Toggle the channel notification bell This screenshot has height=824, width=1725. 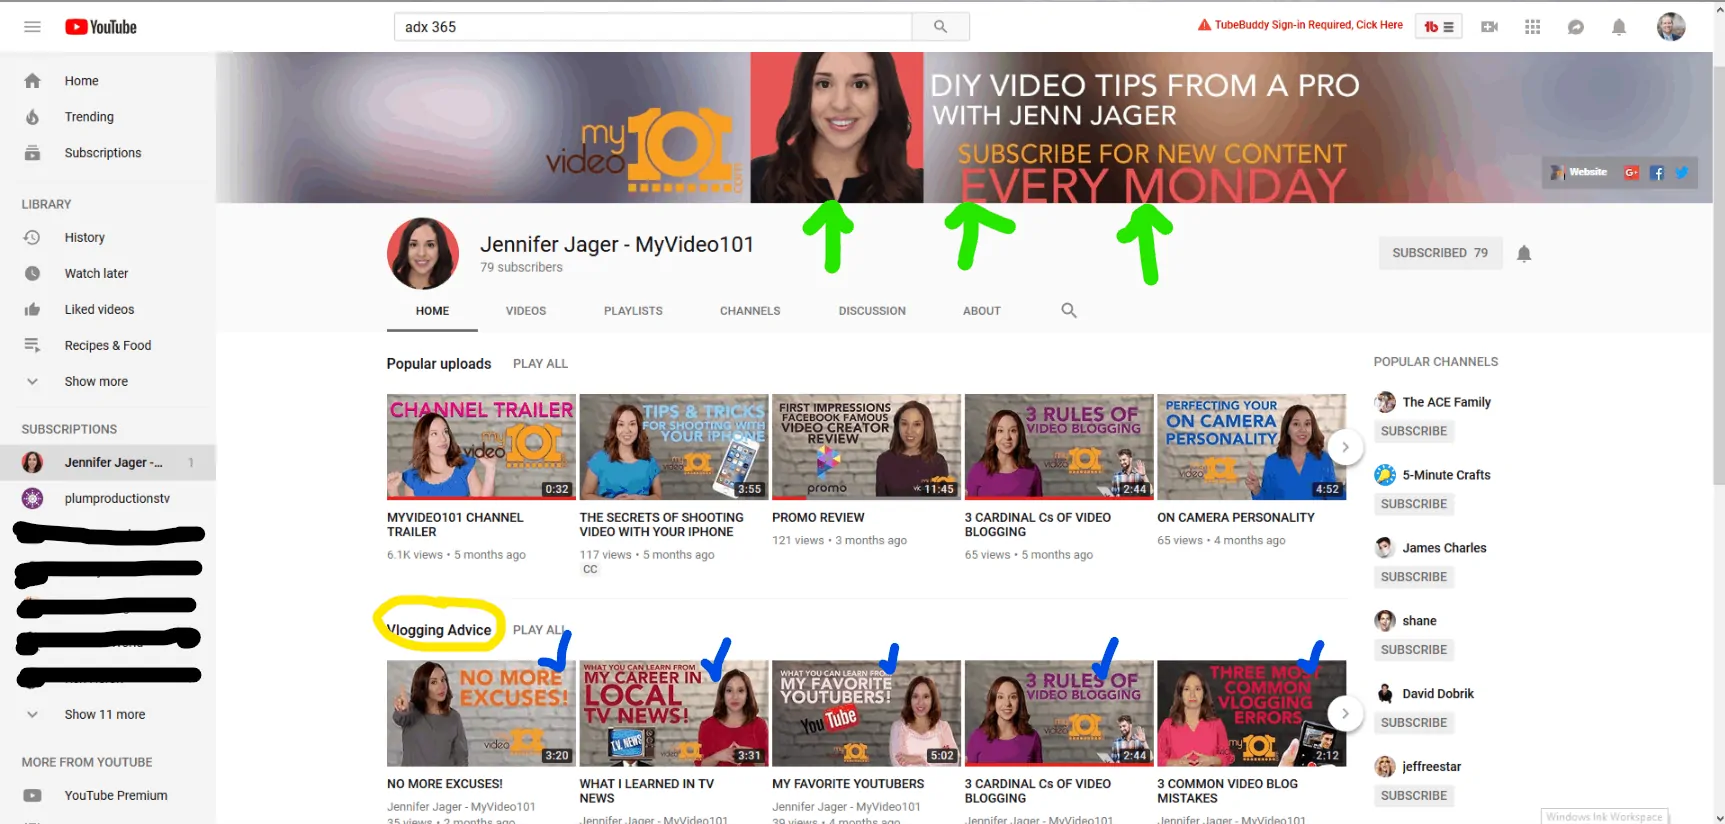coord(1524,254)
